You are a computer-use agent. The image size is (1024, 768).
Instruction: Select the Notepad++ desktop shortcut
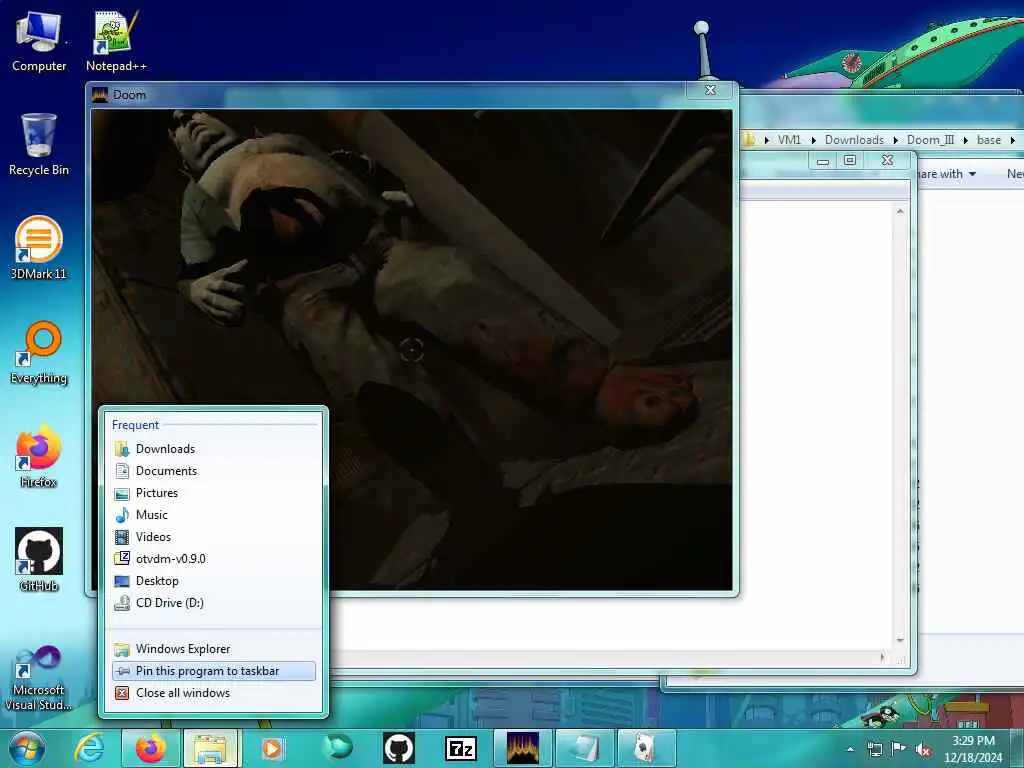coord(116,42)
